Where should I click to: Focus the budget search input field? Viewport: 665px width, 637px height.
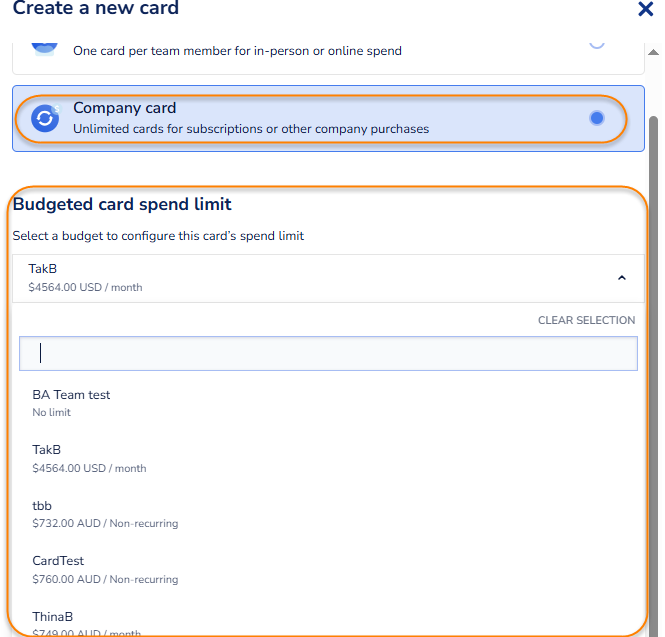pyautogui.click(x=328, y=353)
